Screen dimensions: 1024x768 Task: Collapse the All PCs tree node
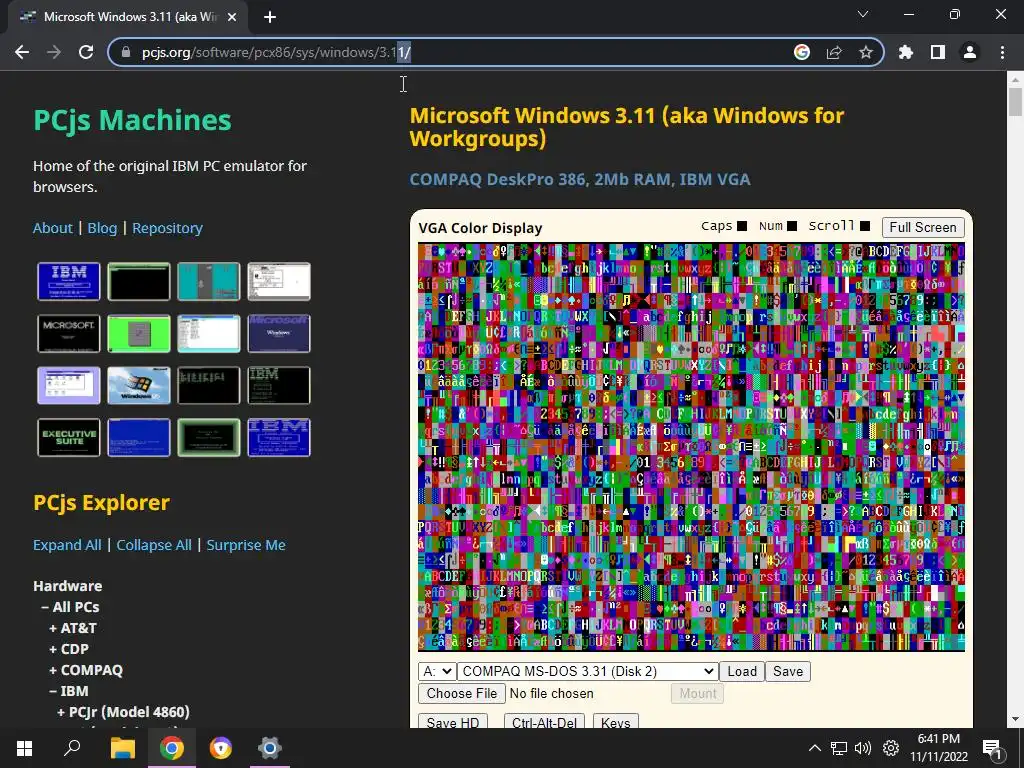[x=70, y=607]
